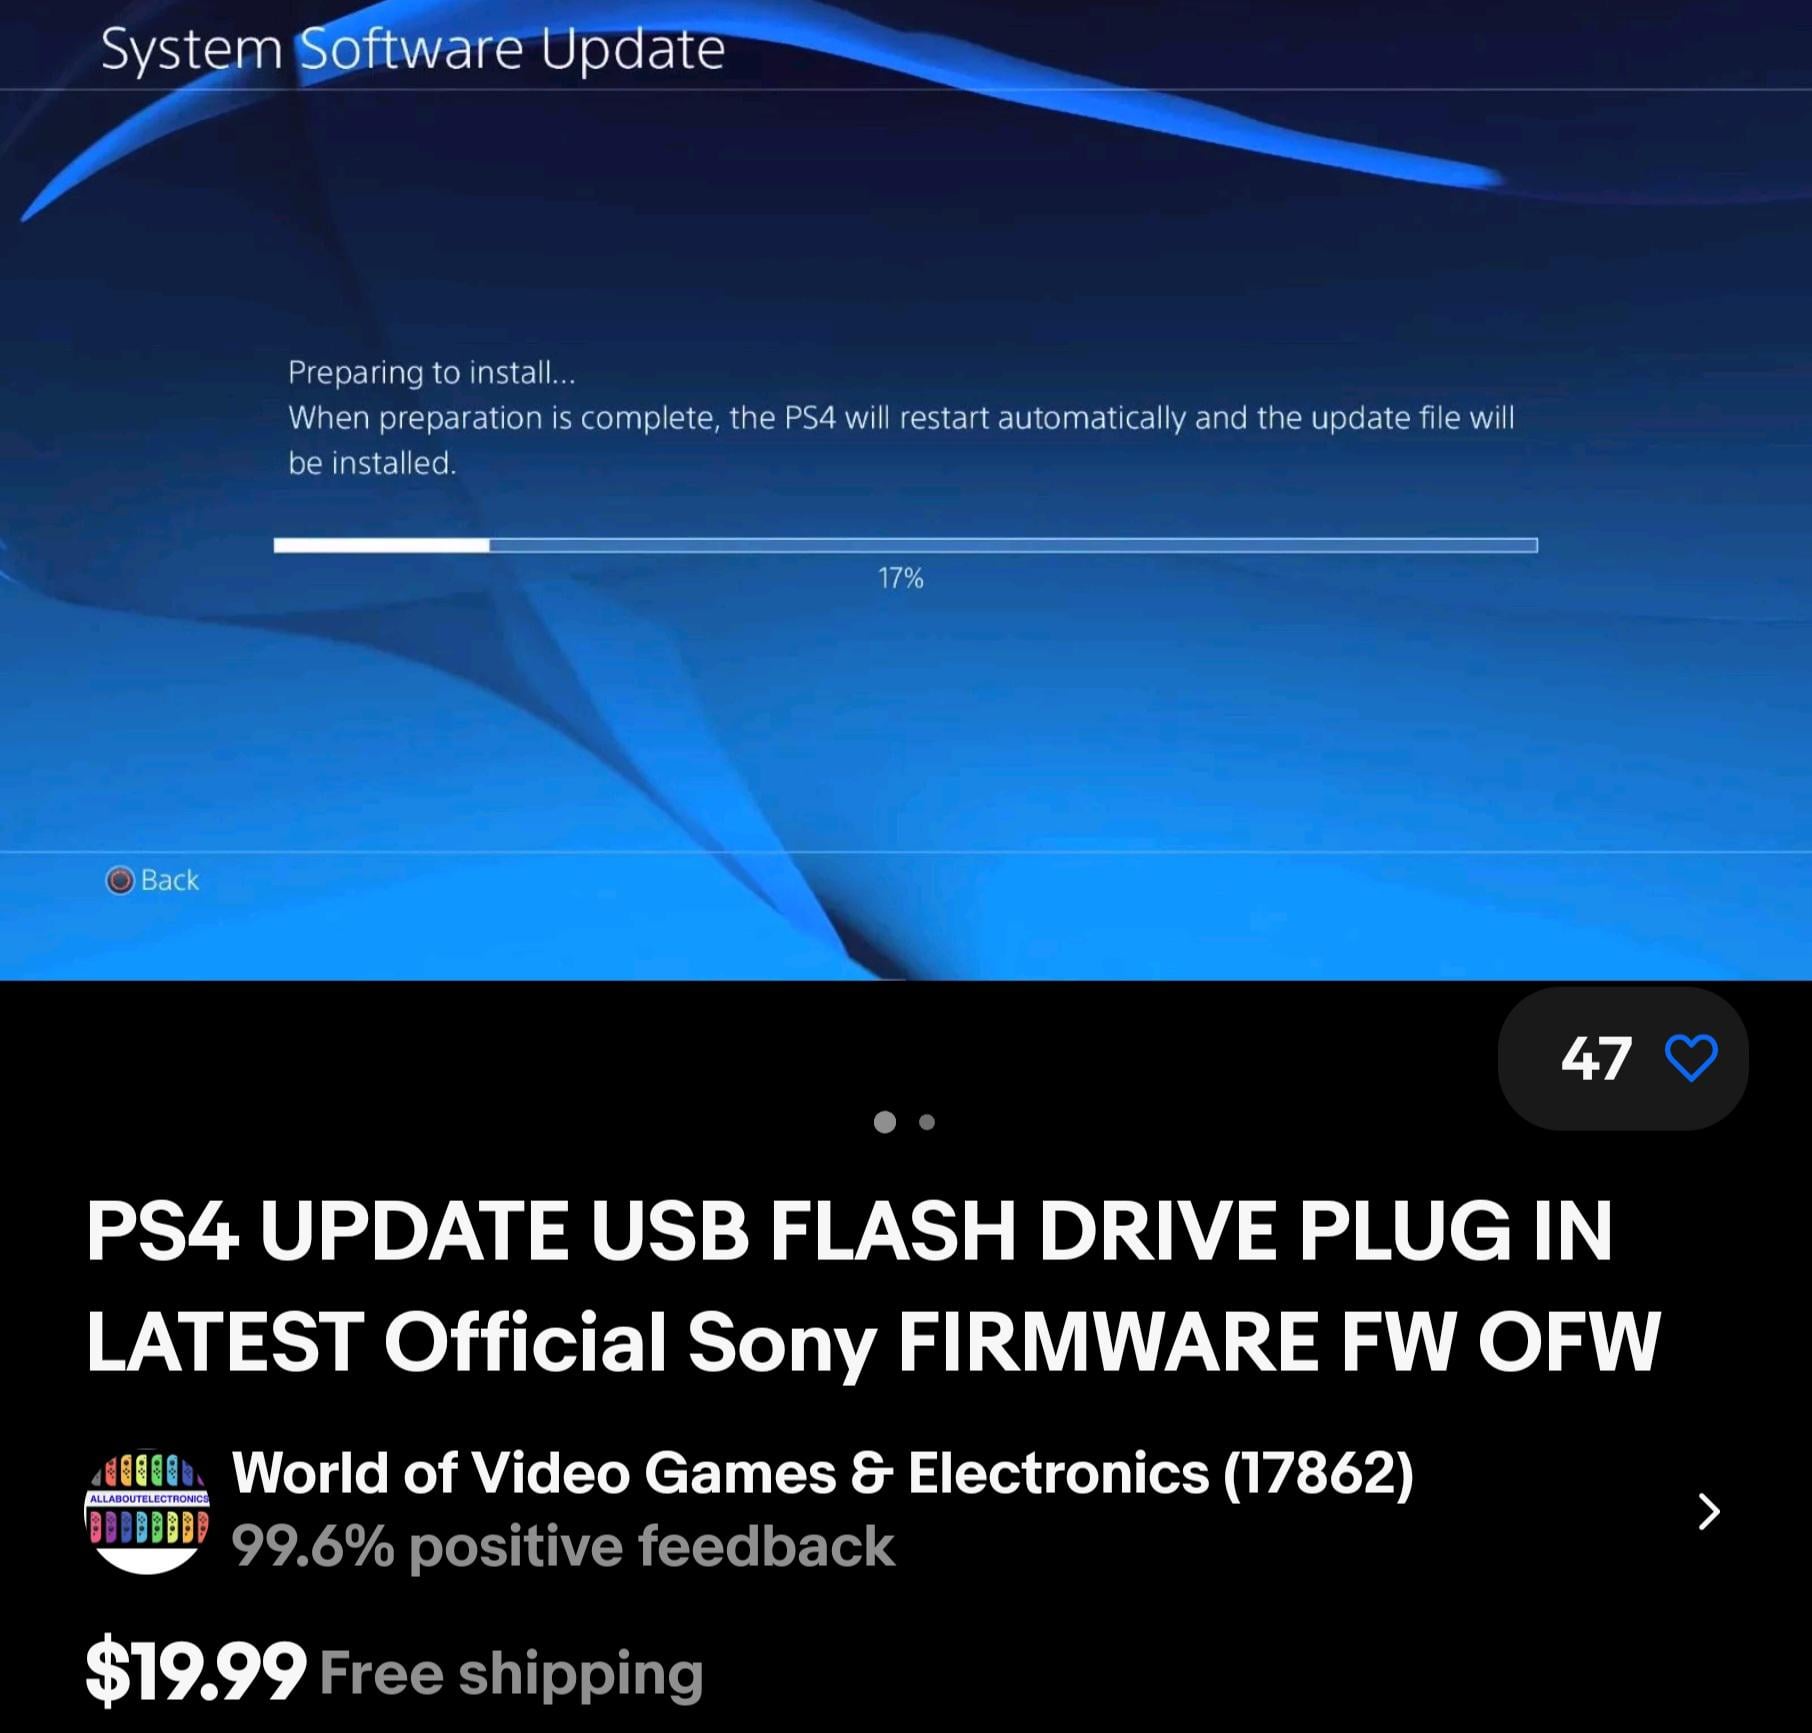Image resolution: width=1812 pixels, height=1733 pixels.
Task: Expand seller details with right chevron
Action: [x=1709, y=1511]
